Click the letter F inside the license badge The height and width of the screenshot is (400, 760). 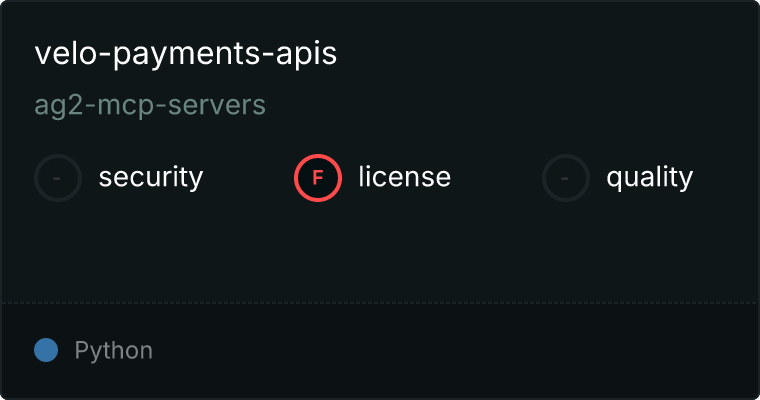point(318,178)
